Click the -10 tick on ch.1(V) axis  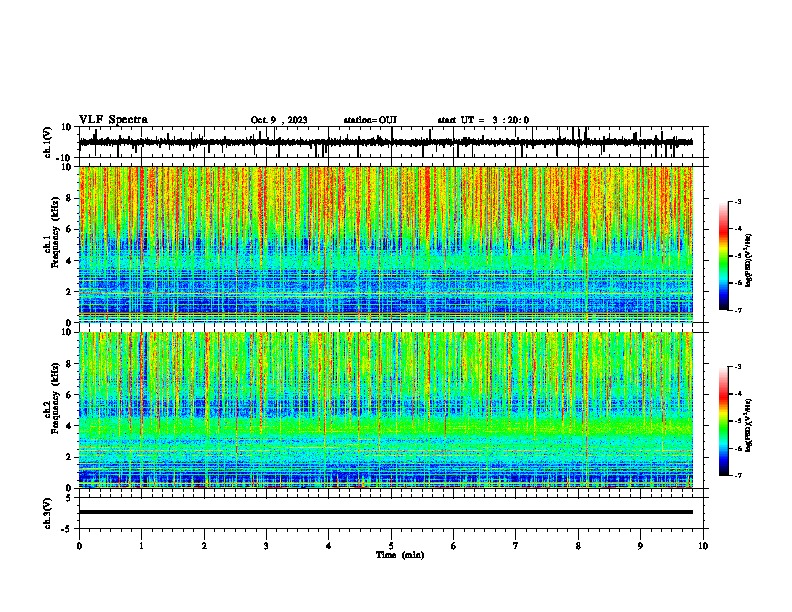(65, 158)
